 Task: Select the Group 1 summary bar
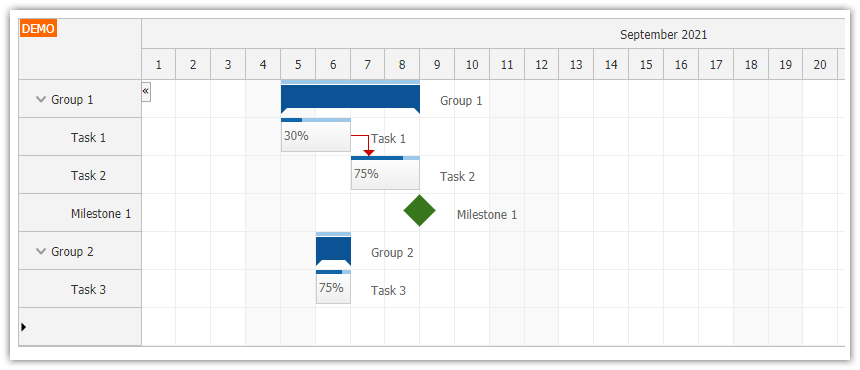(350, 97)
